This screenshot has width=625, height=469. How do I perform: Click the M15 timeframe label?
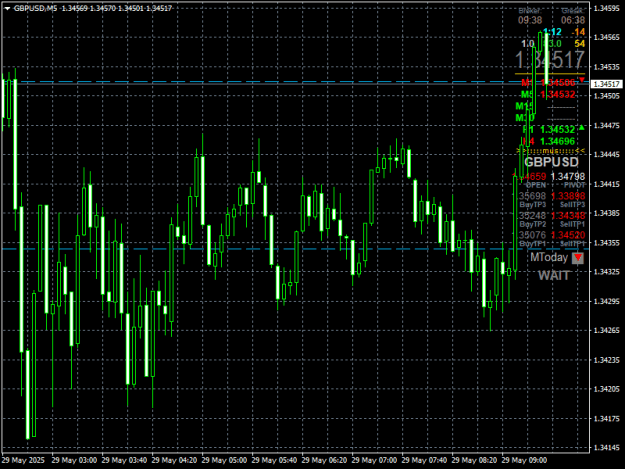point(524,106)
